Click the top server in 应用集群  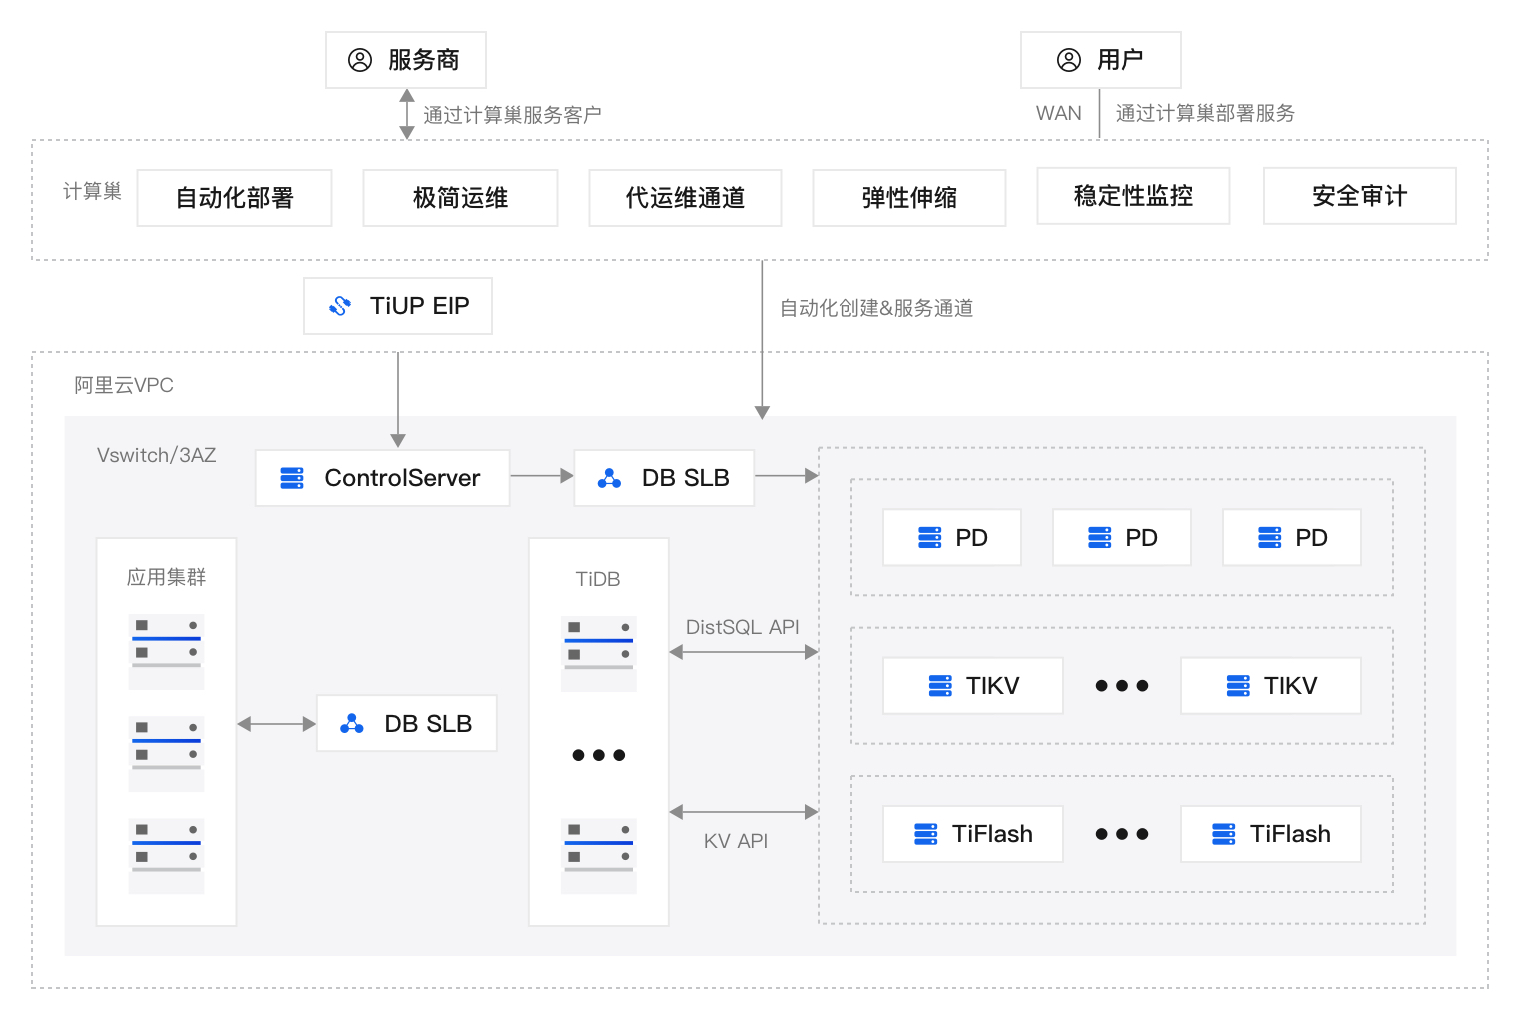point(166,651)
